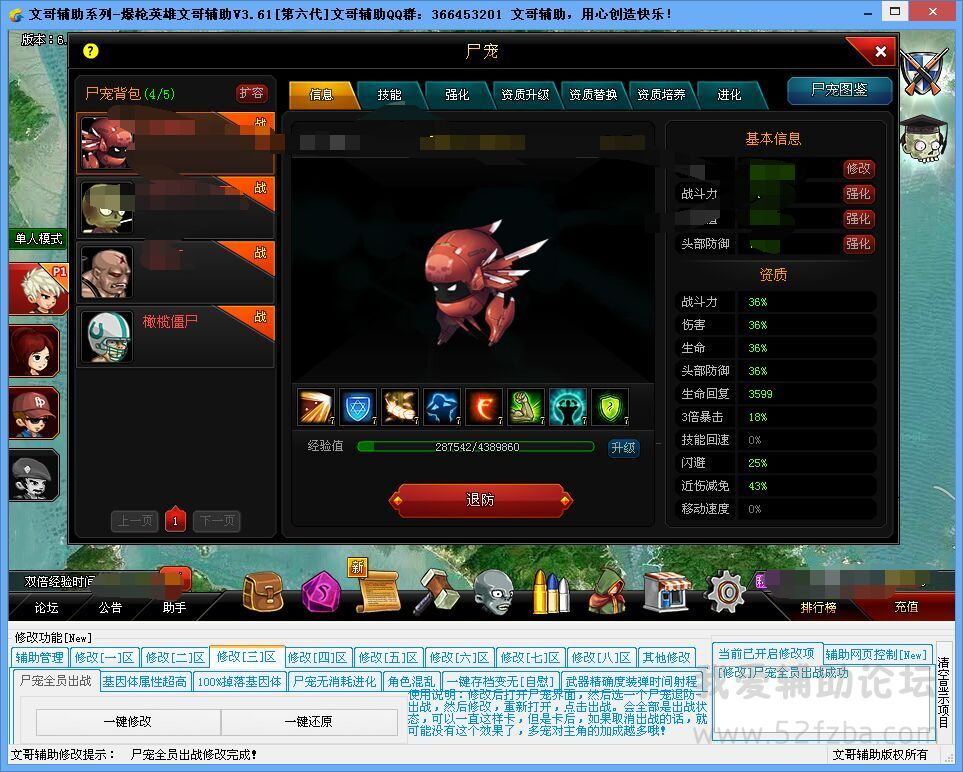The width and height of the screenshot is (963, 772).
Task: Click 强化 beside 头部防御 in 基本信息
Action: click(x=858, y=244)
